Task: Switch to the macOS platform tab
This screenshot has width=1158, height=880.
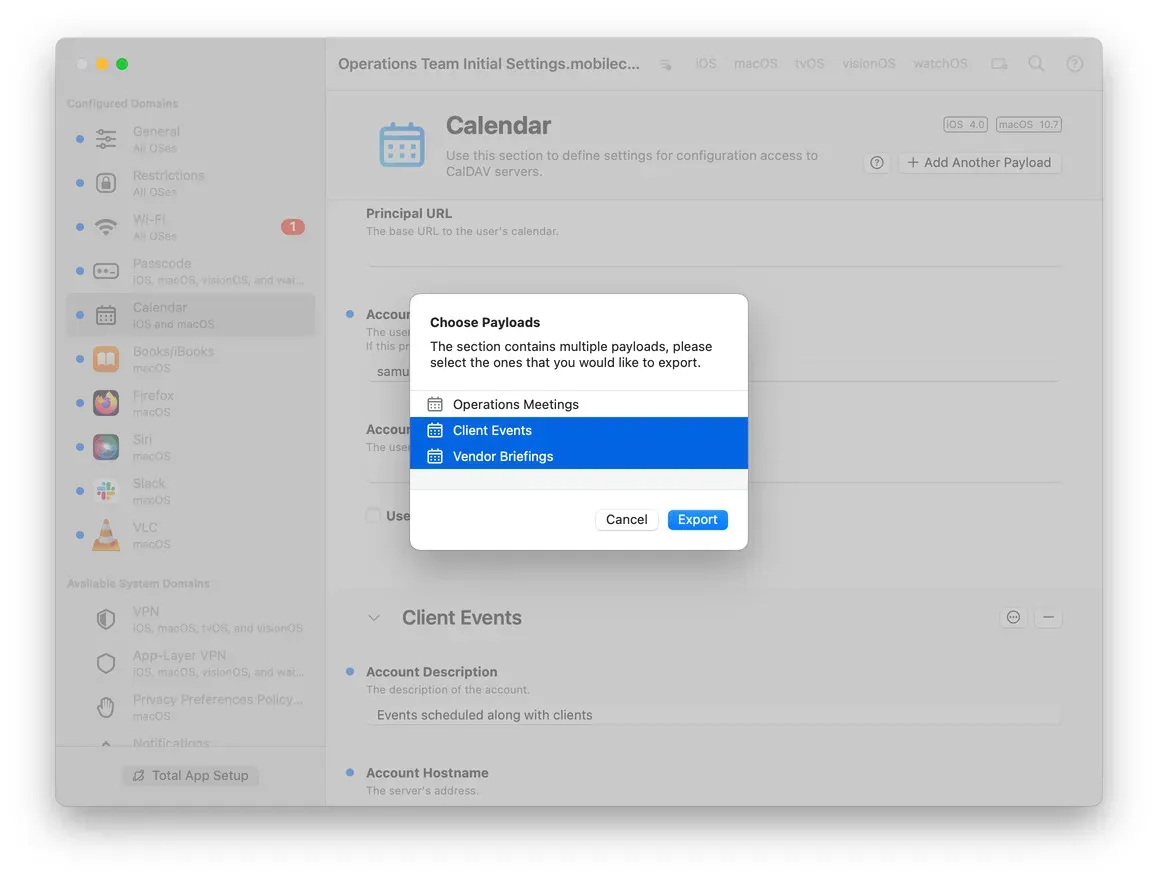Action: (x=755, y=63)
